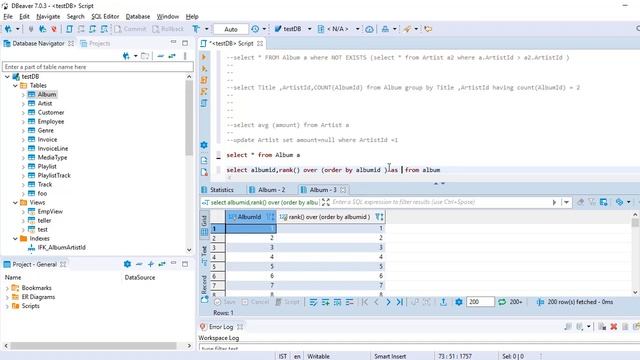The height and width of the screenshot is (360, 640).
Task: Click the gear icon in Project panel
Action: pos(127,264)
